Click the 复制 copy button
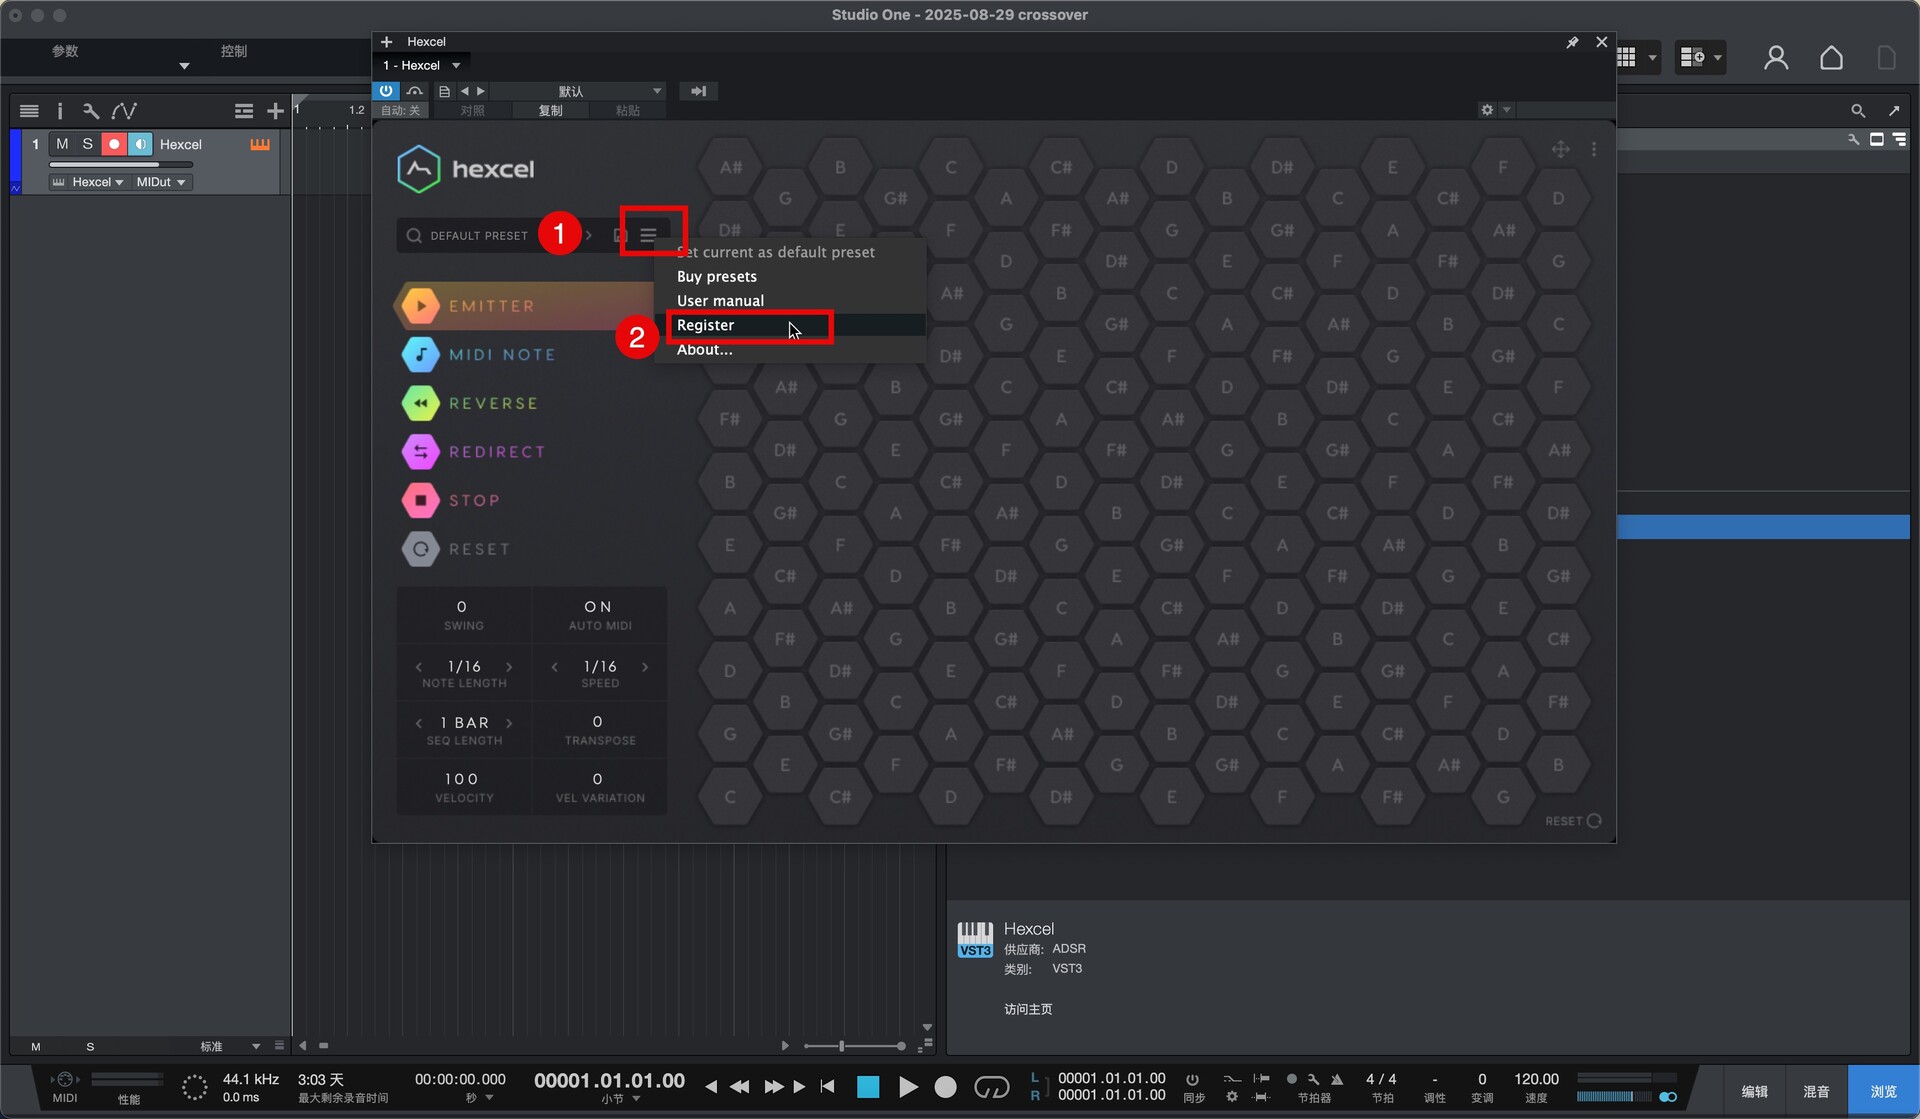Screen dimensions: 1920x1119 click(550, 111)
